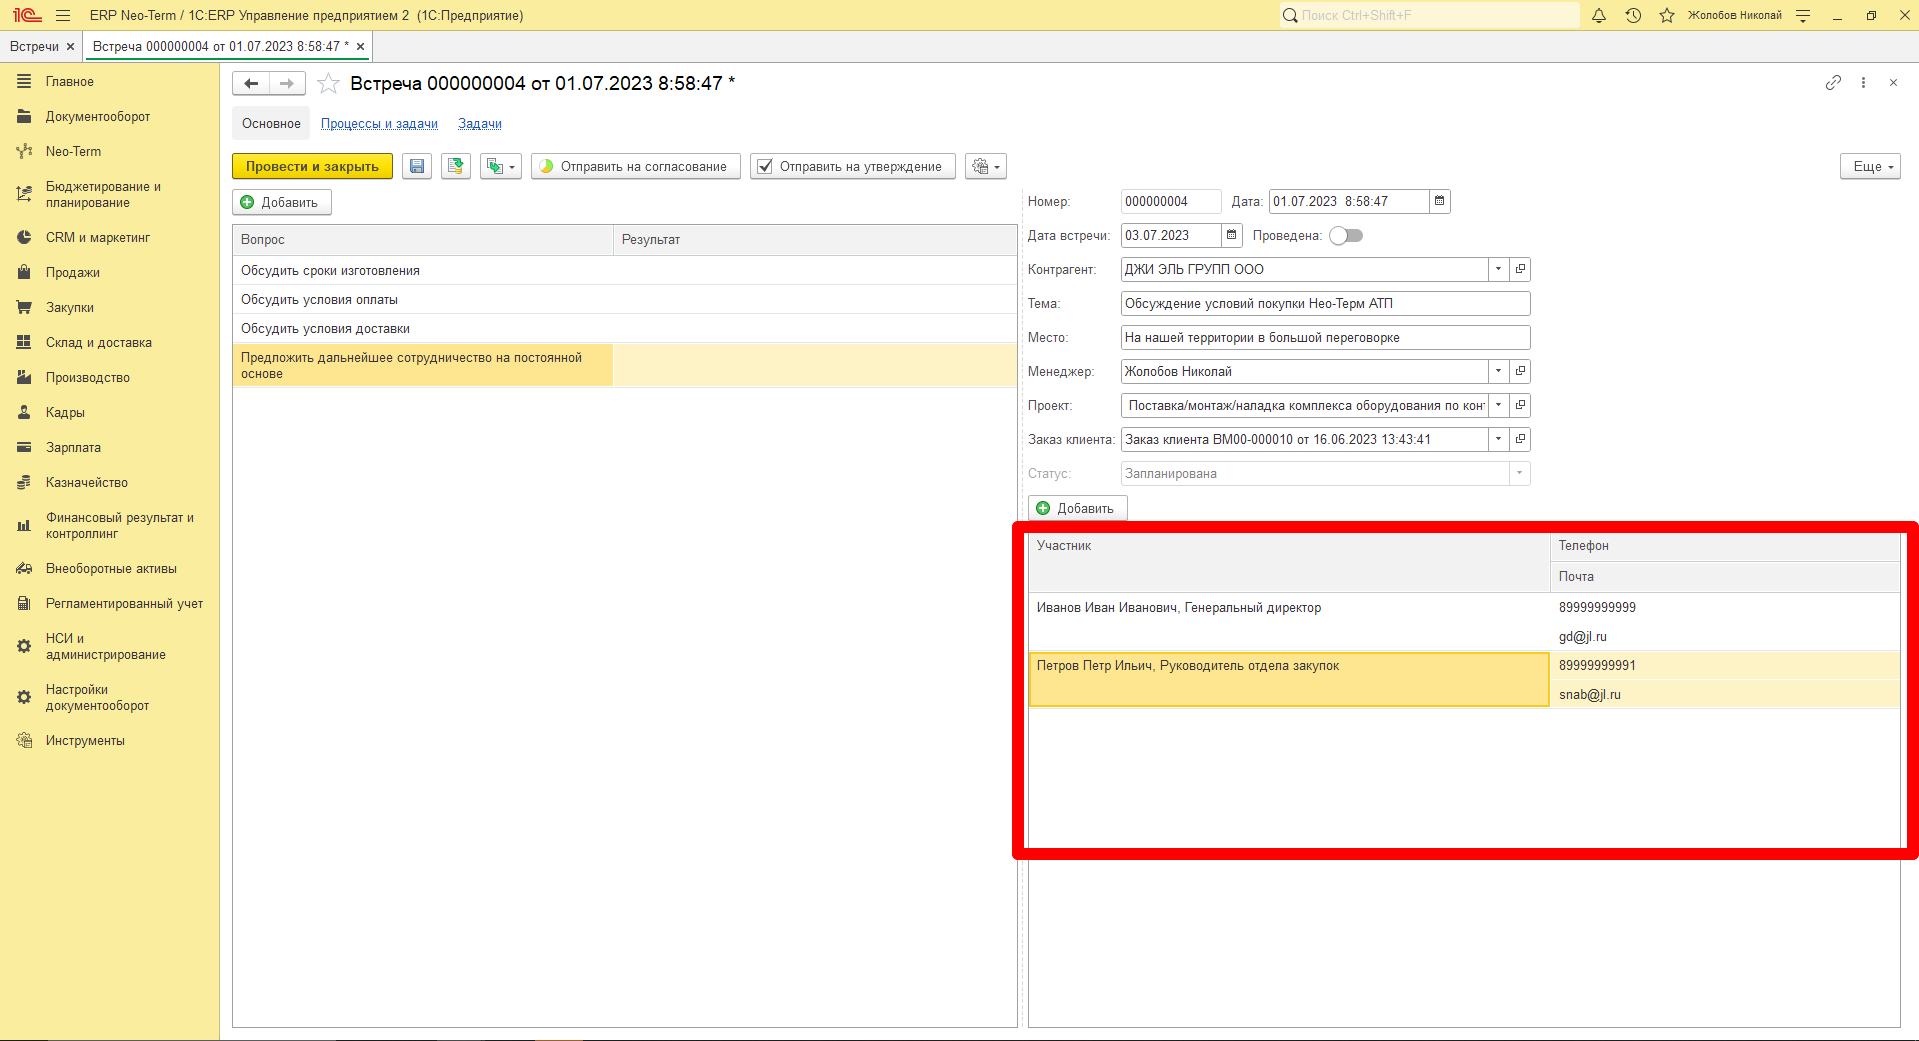Image resolution: width=1919 pixels, height=1041 pixels.
Task: Open the three-dot form options menu
Action: pyautogui.click(x=1863, y=83)
